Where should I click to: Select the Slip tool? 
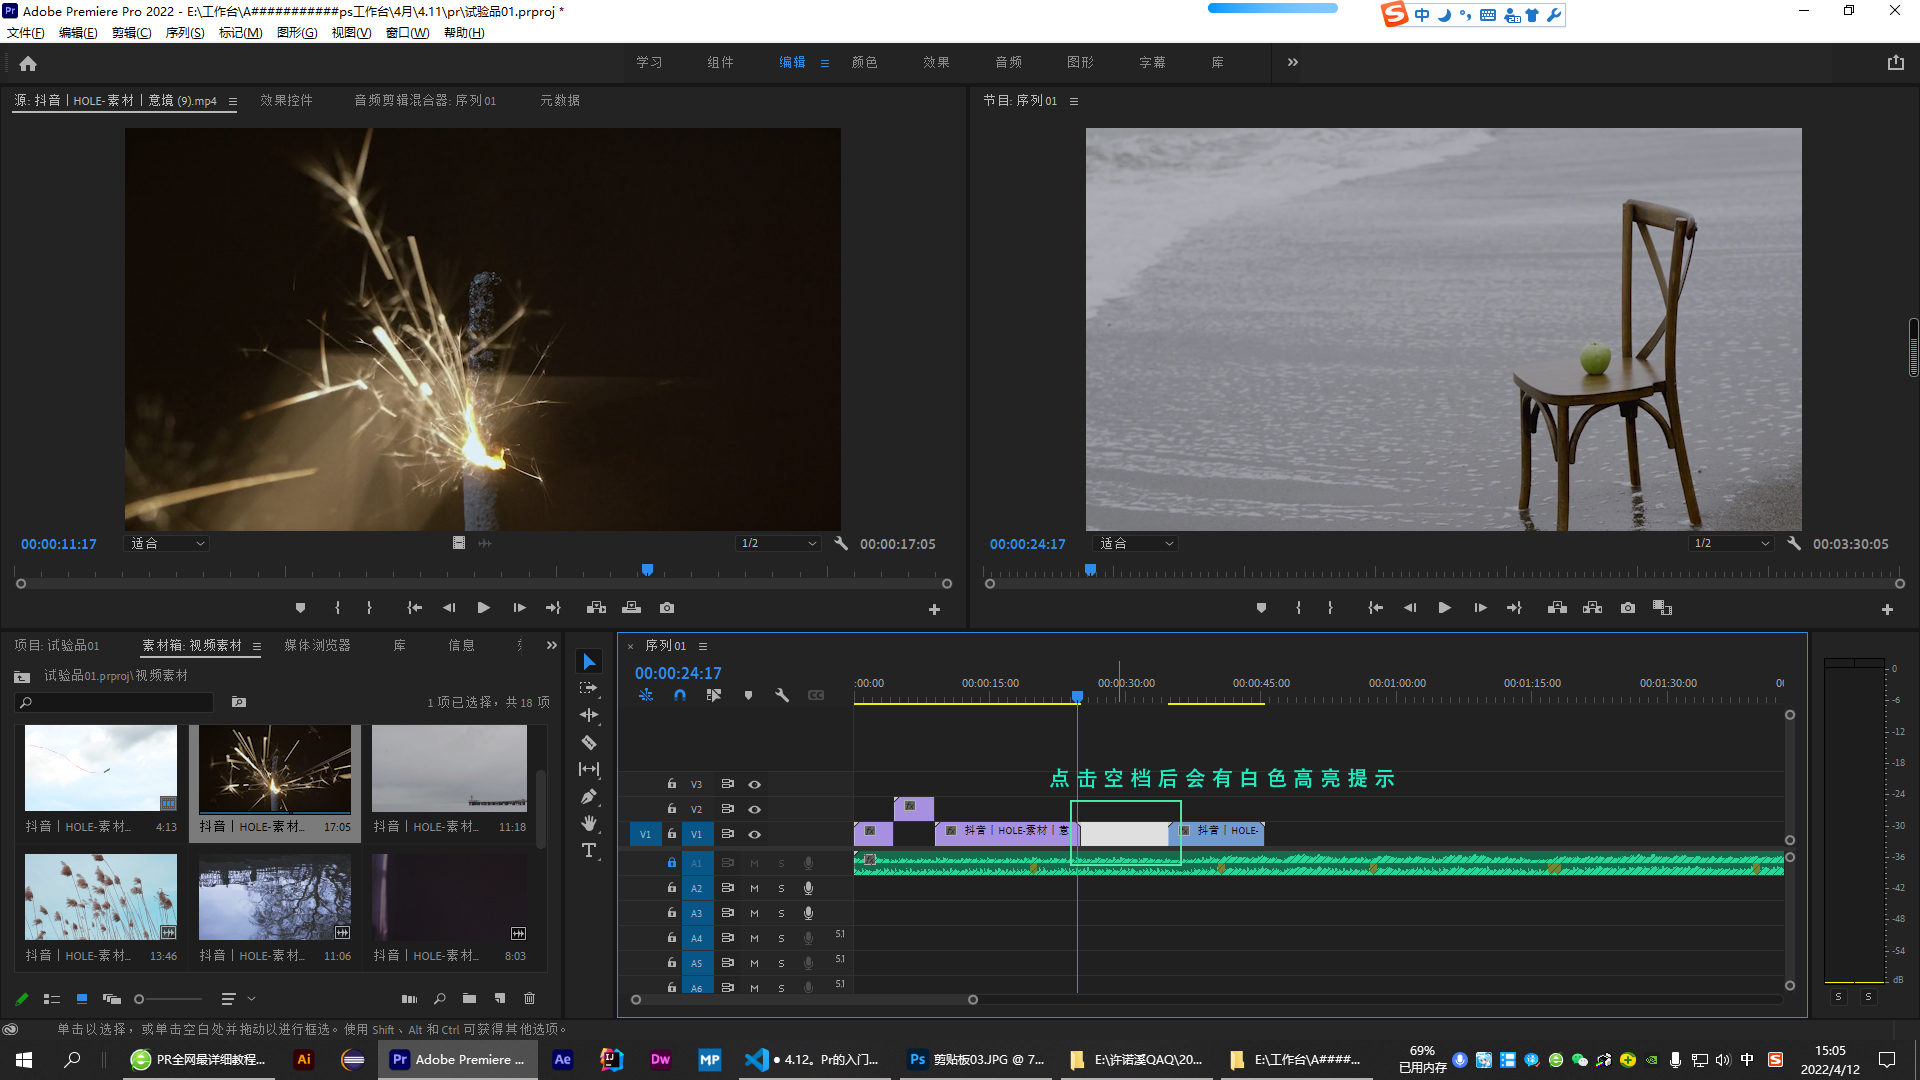[589, 769]
